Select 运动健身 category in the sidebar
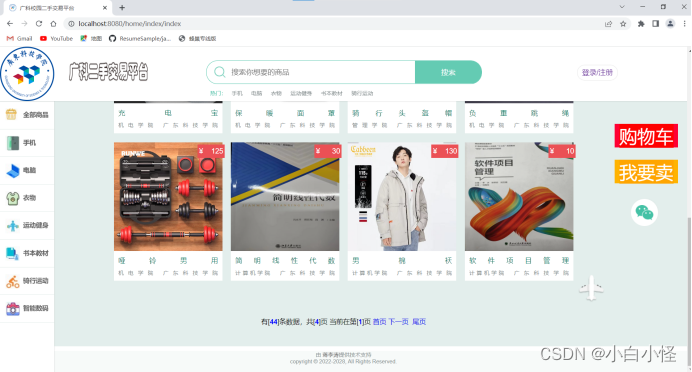Viewport: 692px width, 372px height. point(35,225)
